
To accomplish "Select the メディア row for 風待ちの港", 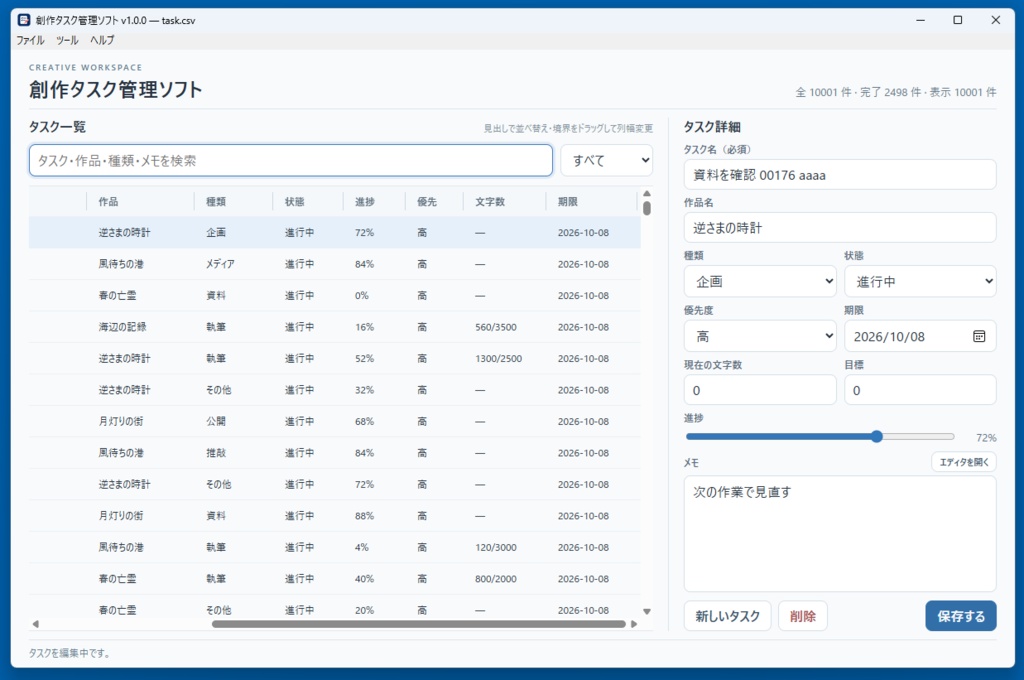I will pyautogui.click(x=334, y=264).
